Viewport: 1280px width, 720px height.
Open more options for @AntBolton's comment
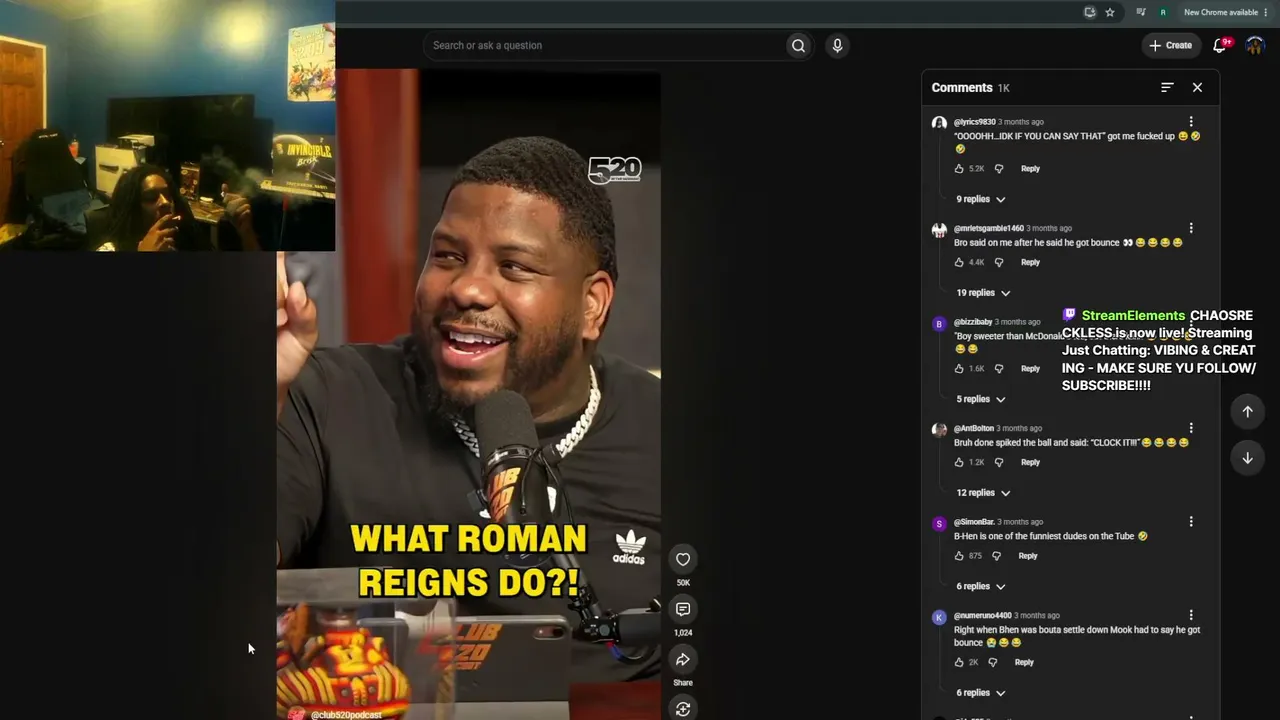pos(1191,428)
